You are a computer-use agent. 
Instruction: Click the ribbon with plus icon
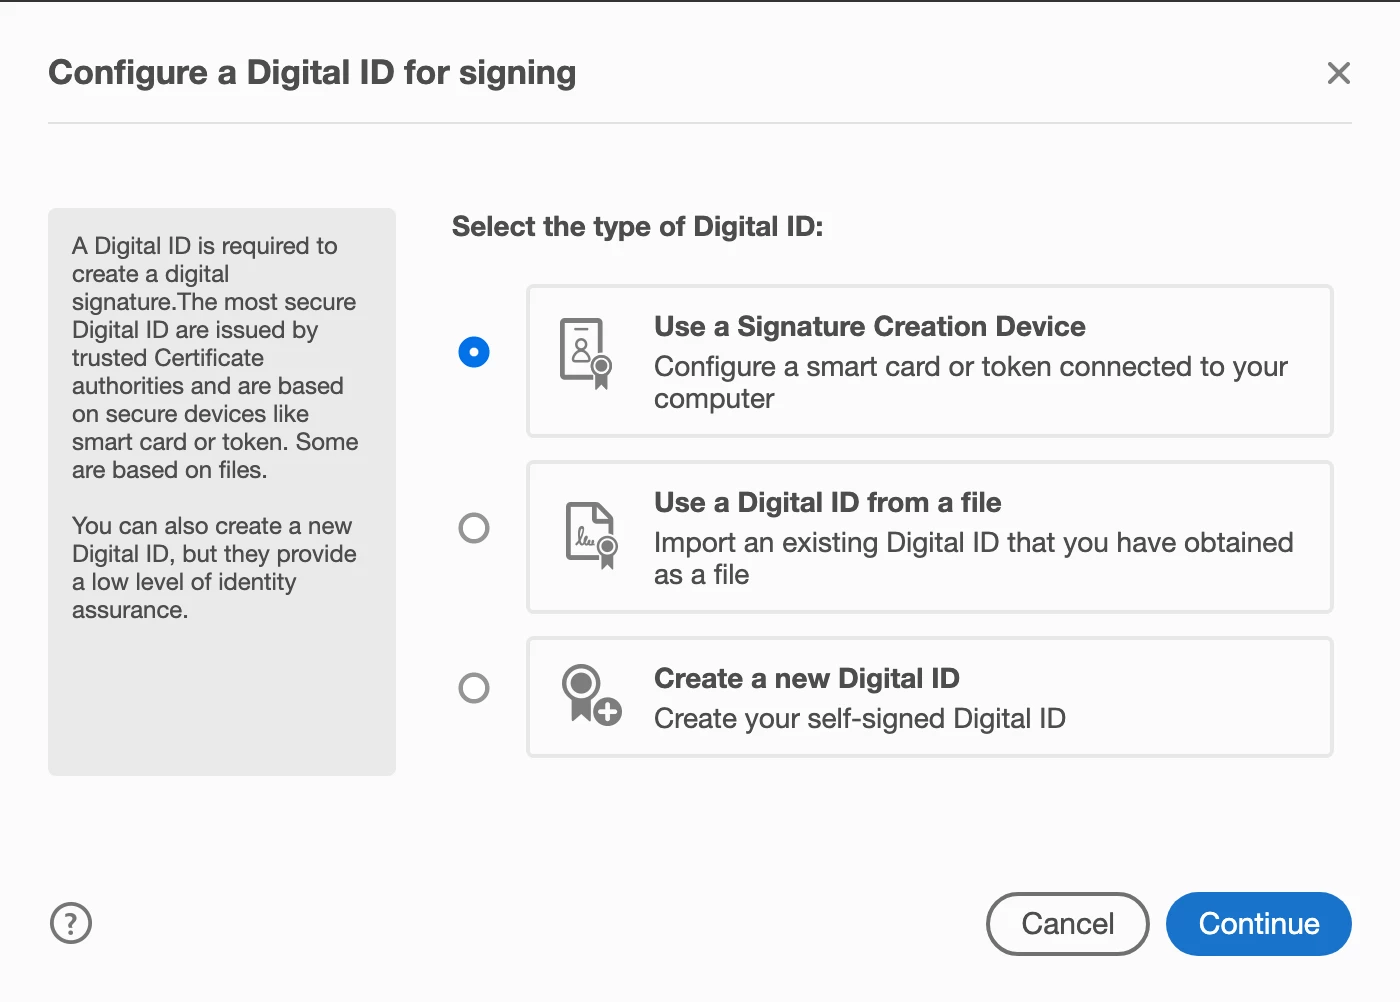[590, 694]
